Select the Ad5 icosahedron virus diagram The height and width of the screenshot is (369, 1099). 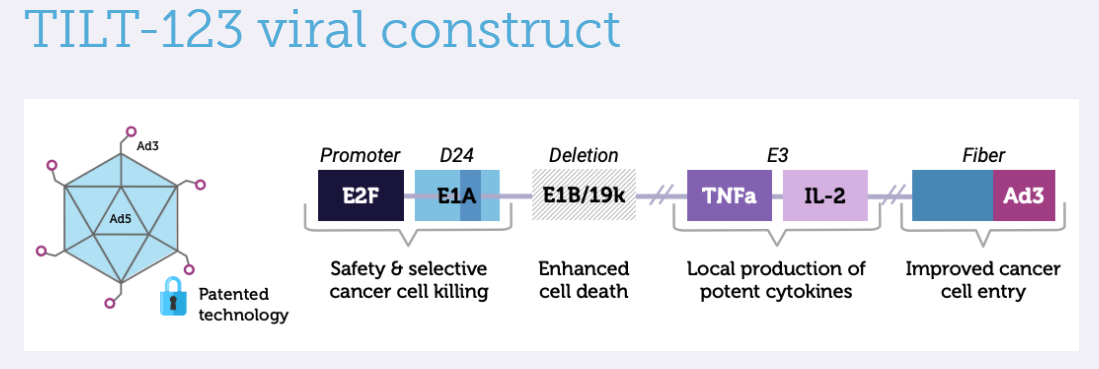coord(121,218)
